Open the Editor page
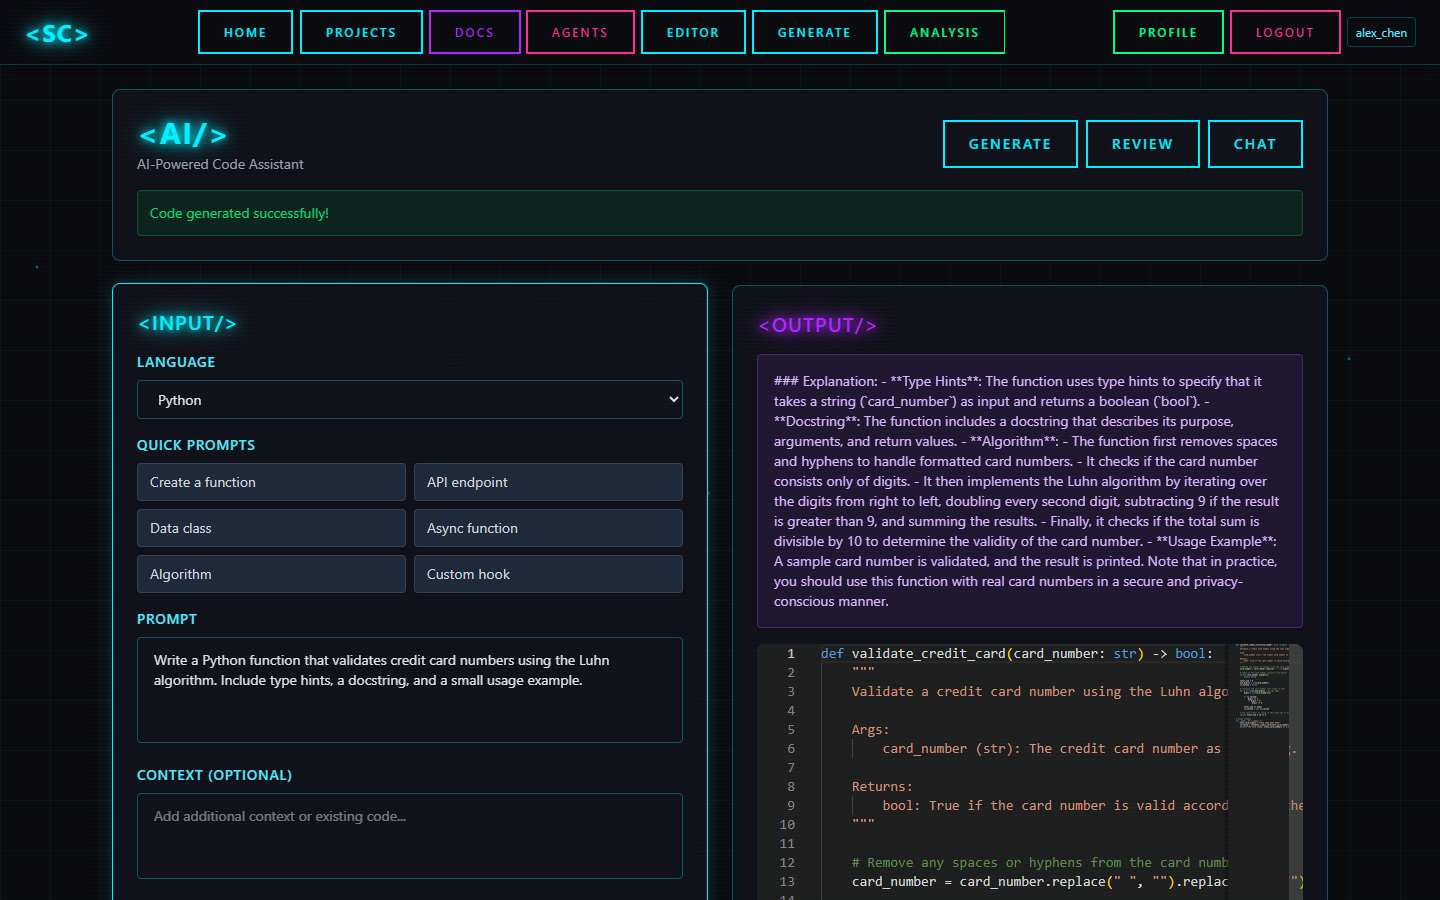This screenshot has height=900, width=1440. click(693, 32)
